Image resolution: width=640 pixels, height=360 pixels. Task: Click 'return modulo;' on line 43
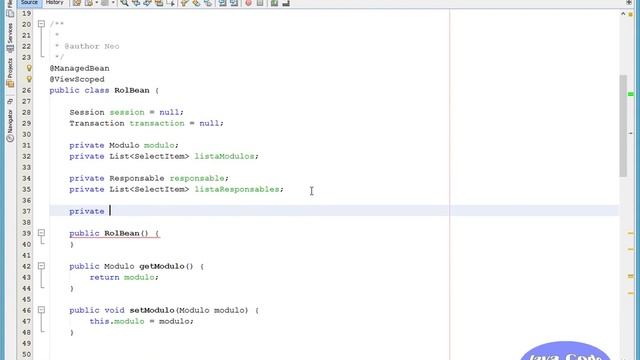click(x=124, y=277)
